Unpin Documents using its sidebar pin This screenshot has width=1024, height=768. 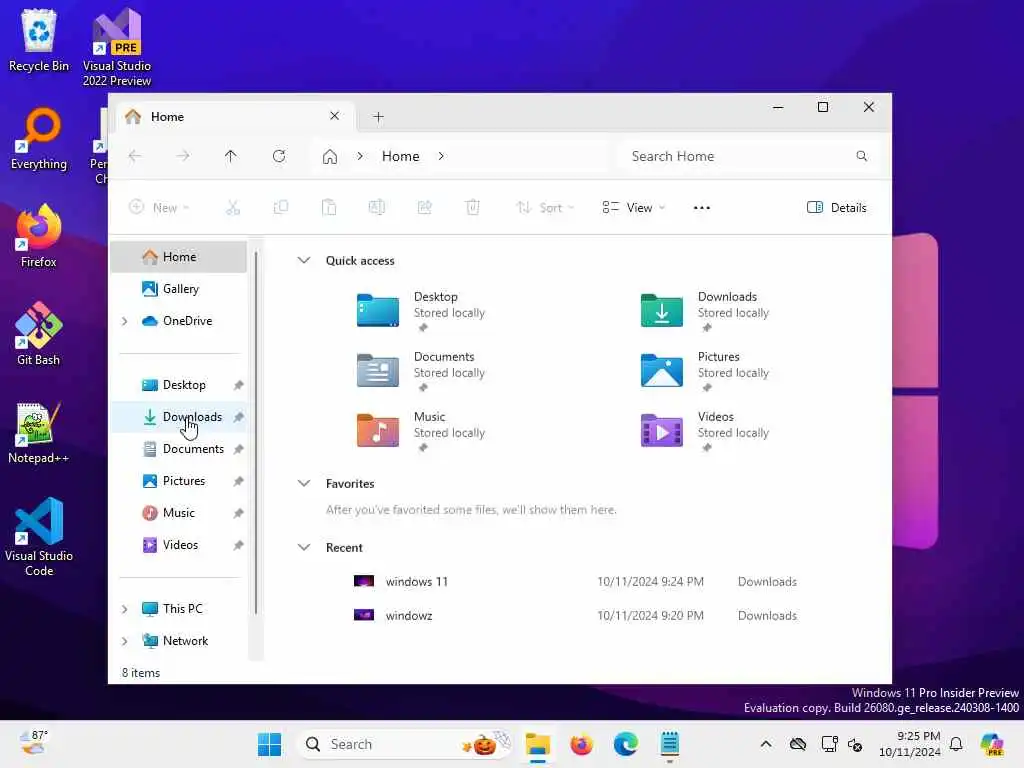click(238, 449)
